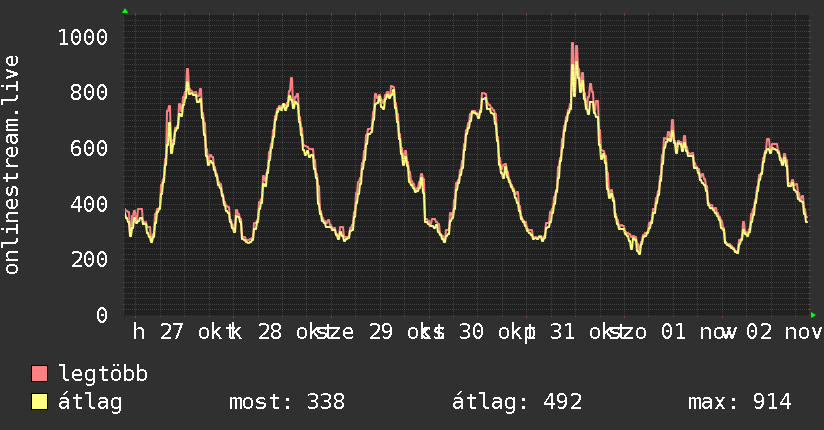Click the green arrow ending the x-axis
This screenshot has height=430, width=824.
[813, 315]
